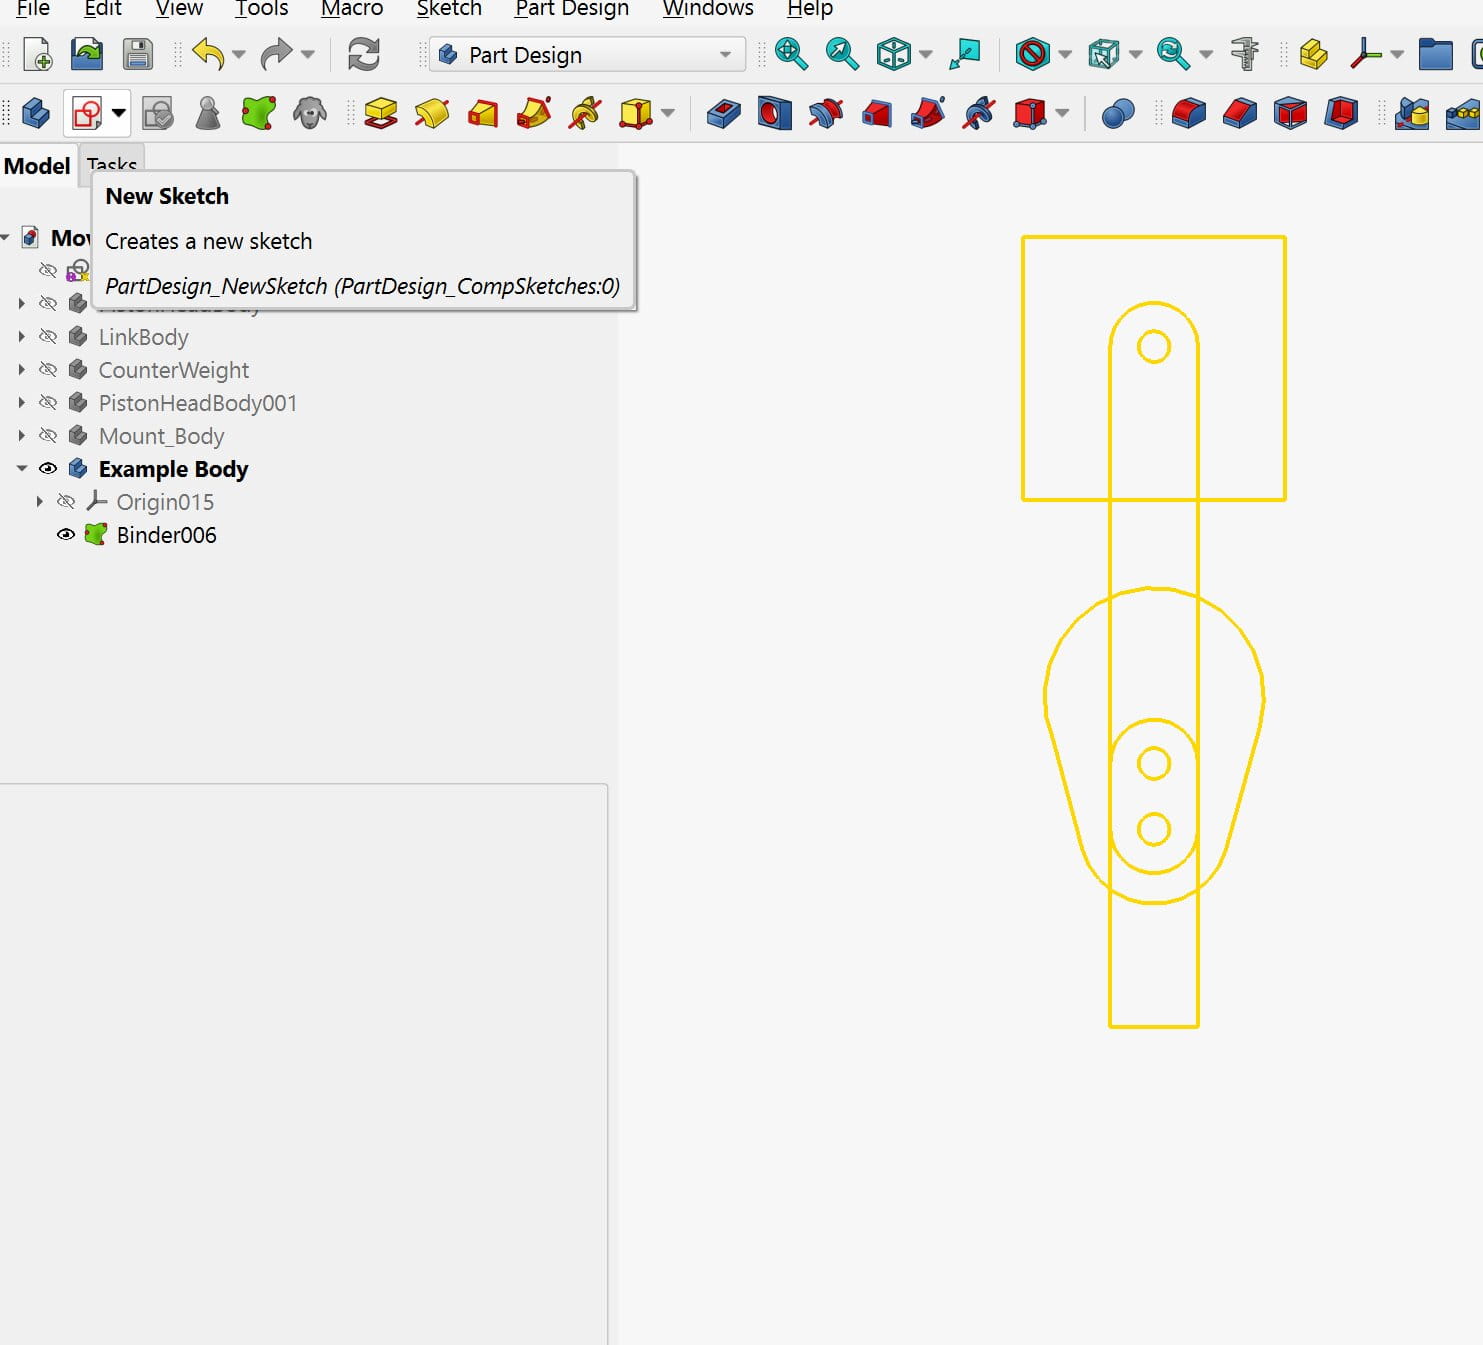This screenshot has width=1483, height=1345.
Task: Select the Subtractive Helix tool
Action: (979, 114)
